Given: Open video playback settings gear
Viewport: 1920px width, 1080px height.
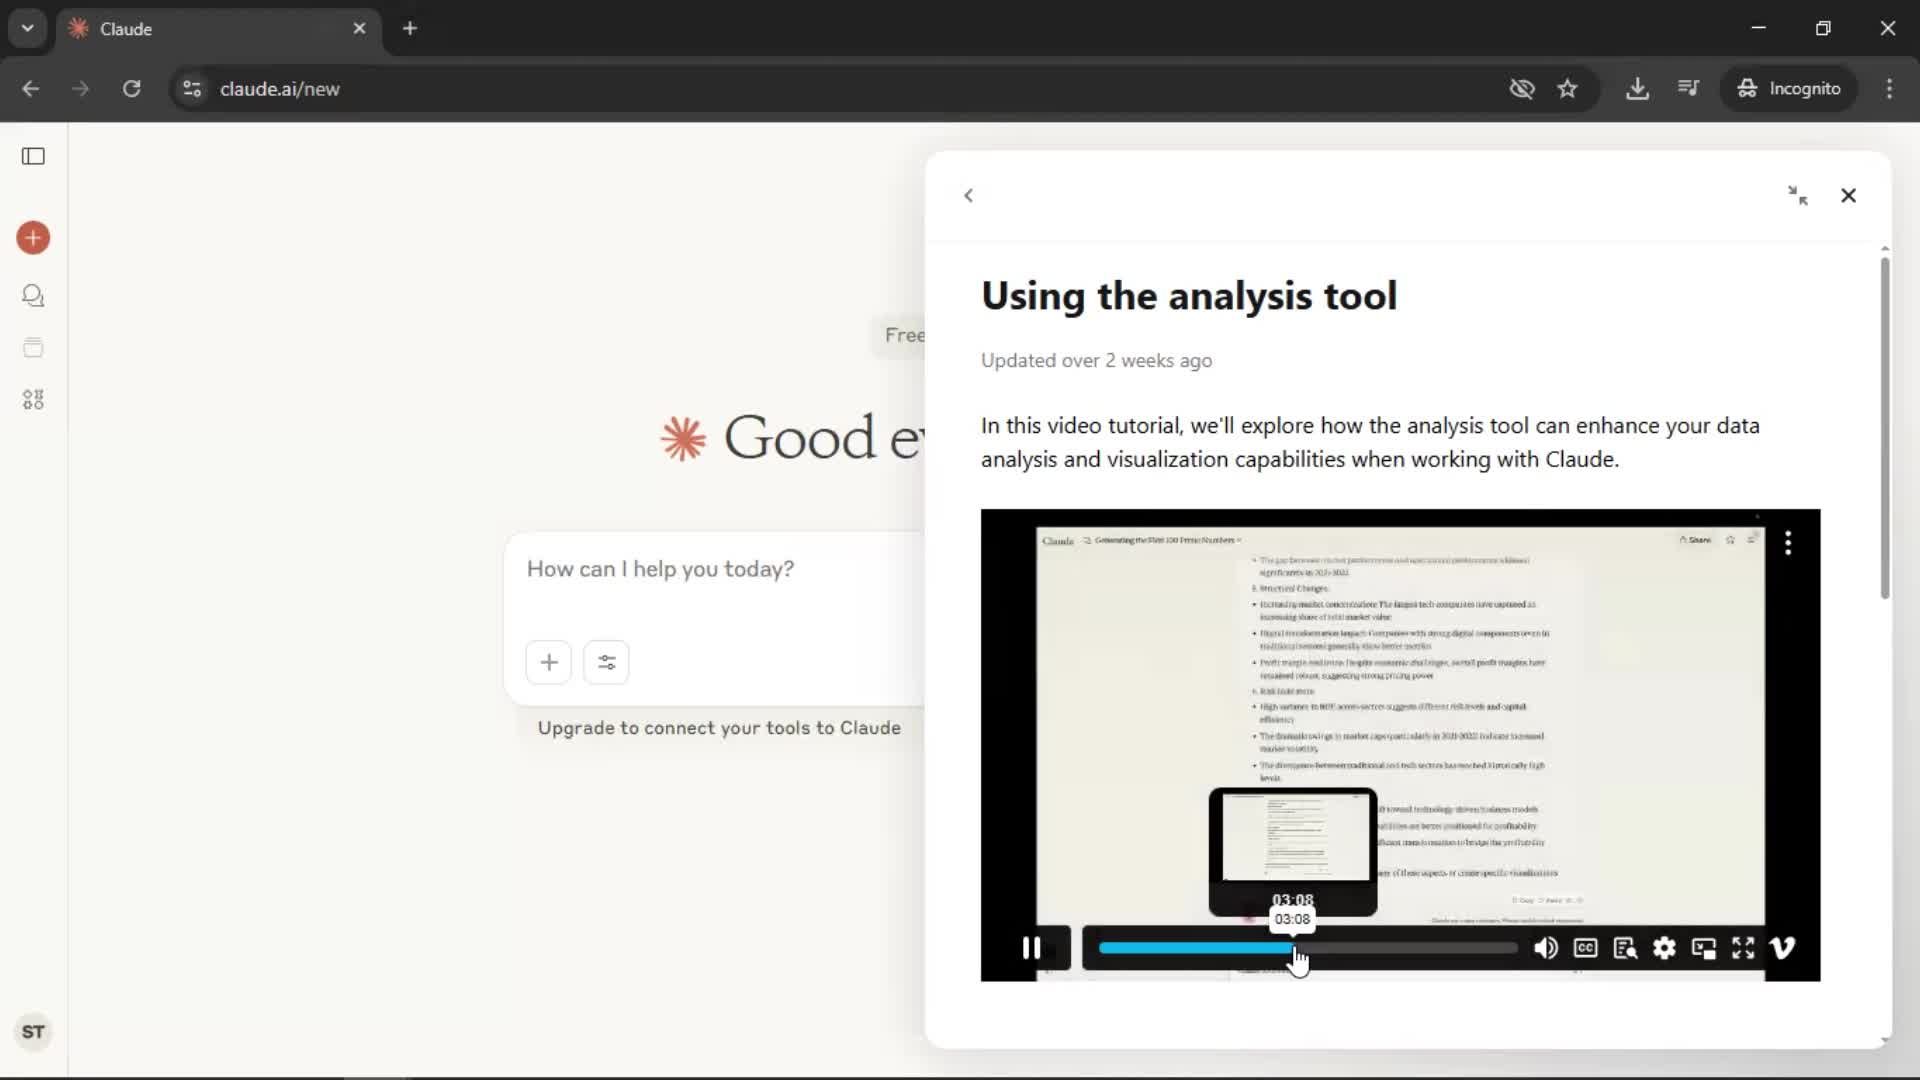Looking at the screenshot, I should coord(1664,948).
